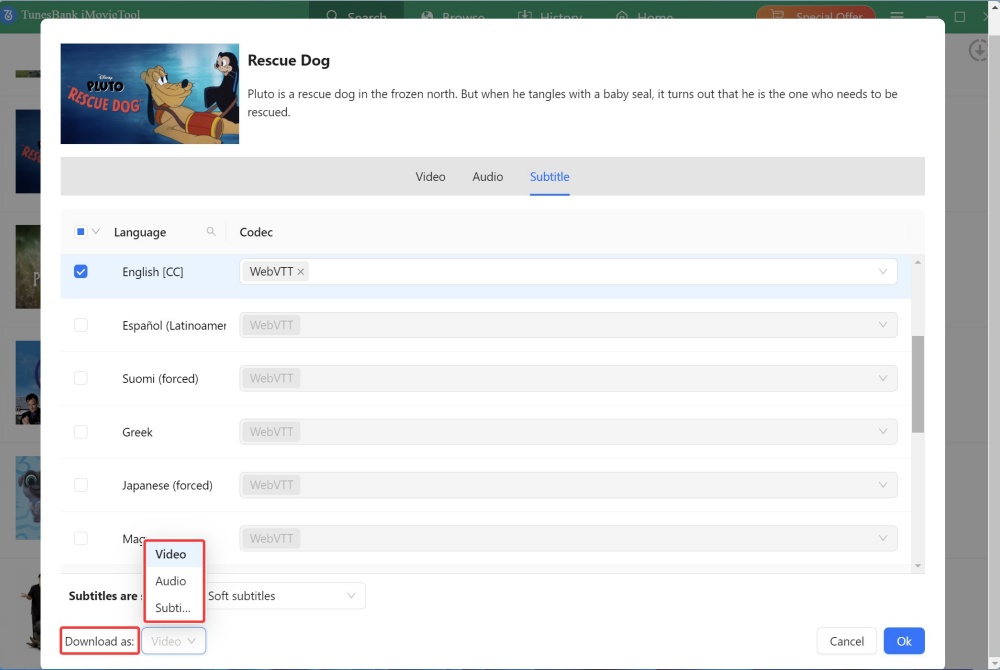Toggle the select-all languages header checkbox
This screenshot has width=1000, height=670.
(x=81, y=232)
